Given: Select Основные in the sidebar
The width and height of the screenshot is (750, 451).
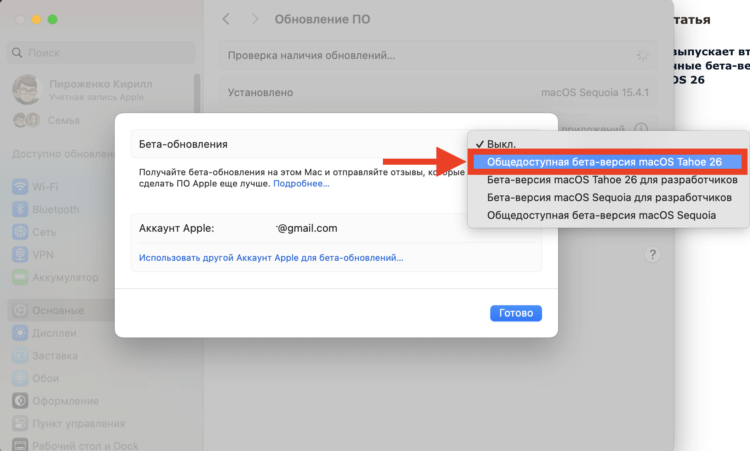Looking at the screenshot, I should pyautogui.click(x=61, y=310).
